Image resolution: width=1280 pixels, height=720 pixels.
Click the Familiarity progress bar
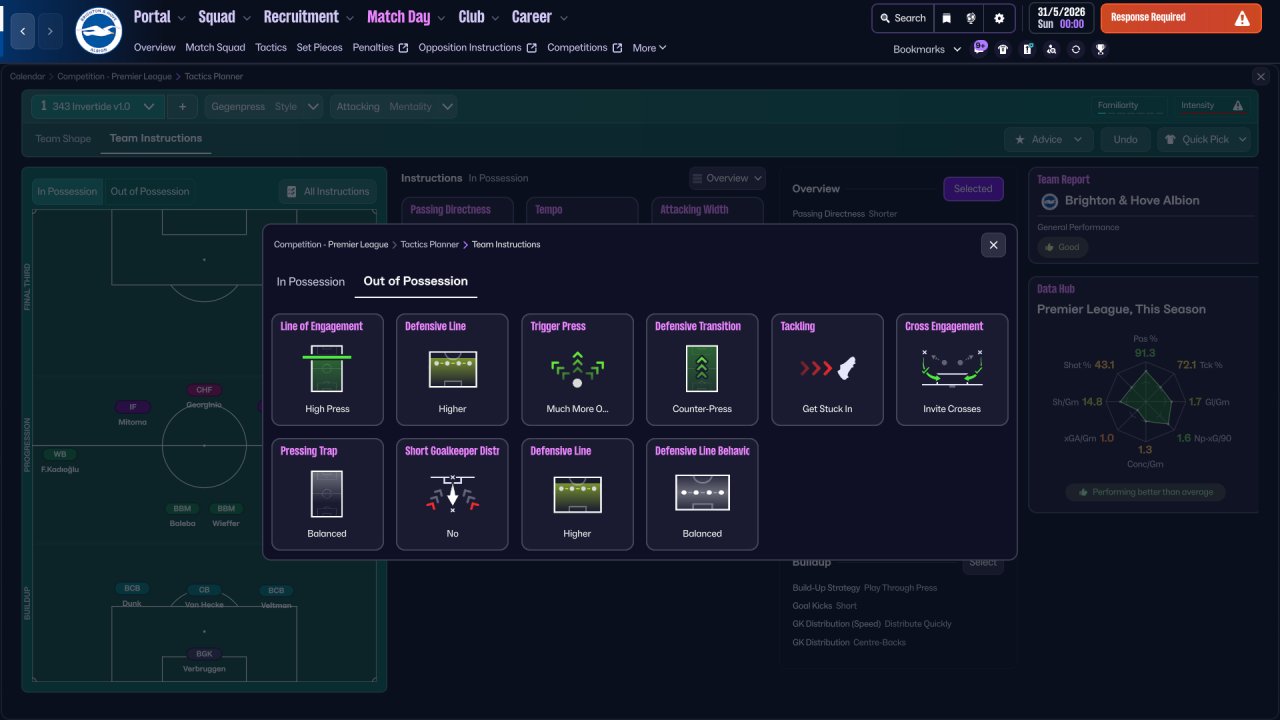tap(1132, 112)
